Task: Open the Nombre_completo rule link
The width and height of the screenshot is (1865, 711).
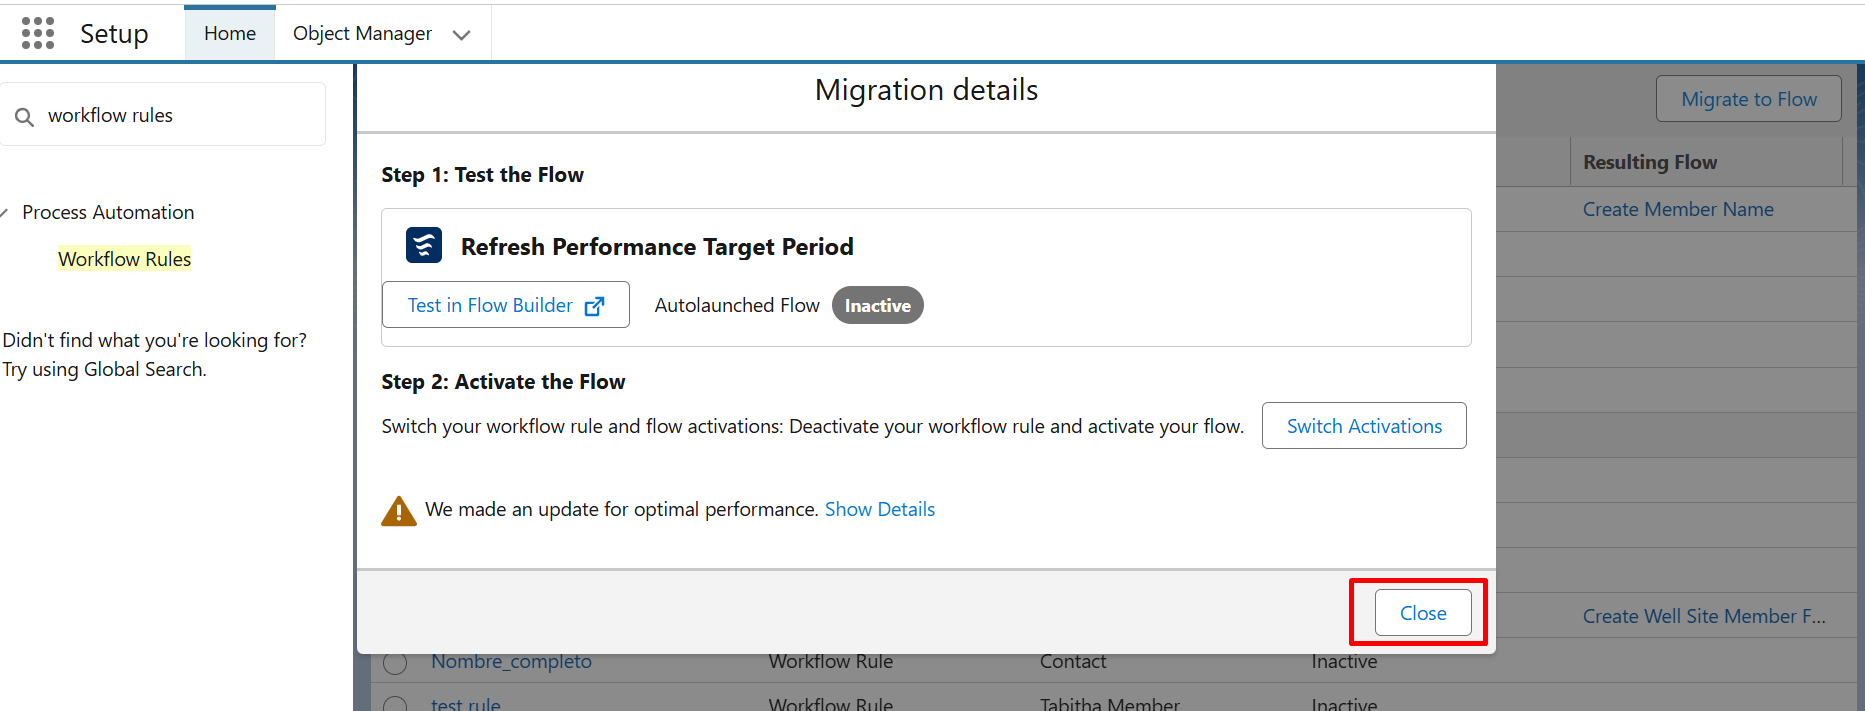Action: [511, 661]
